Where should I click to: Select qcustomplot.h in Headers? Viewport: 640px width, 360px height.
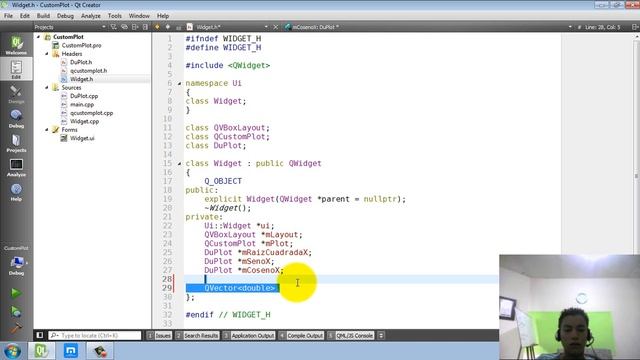88,71
